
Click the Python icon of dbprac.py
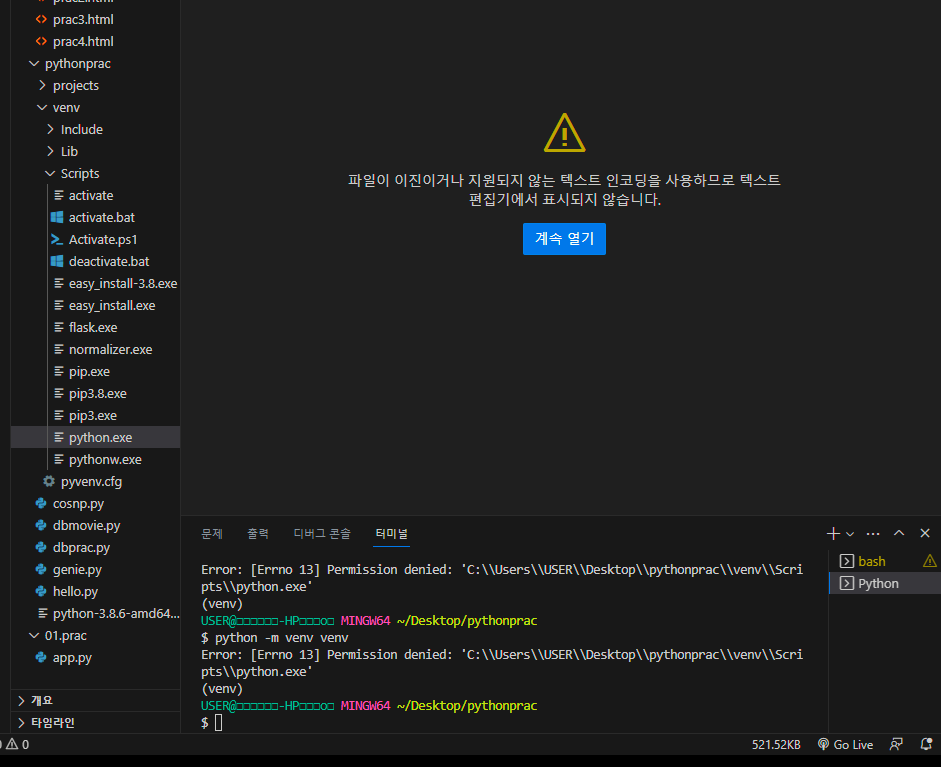(x=41, y=547)
